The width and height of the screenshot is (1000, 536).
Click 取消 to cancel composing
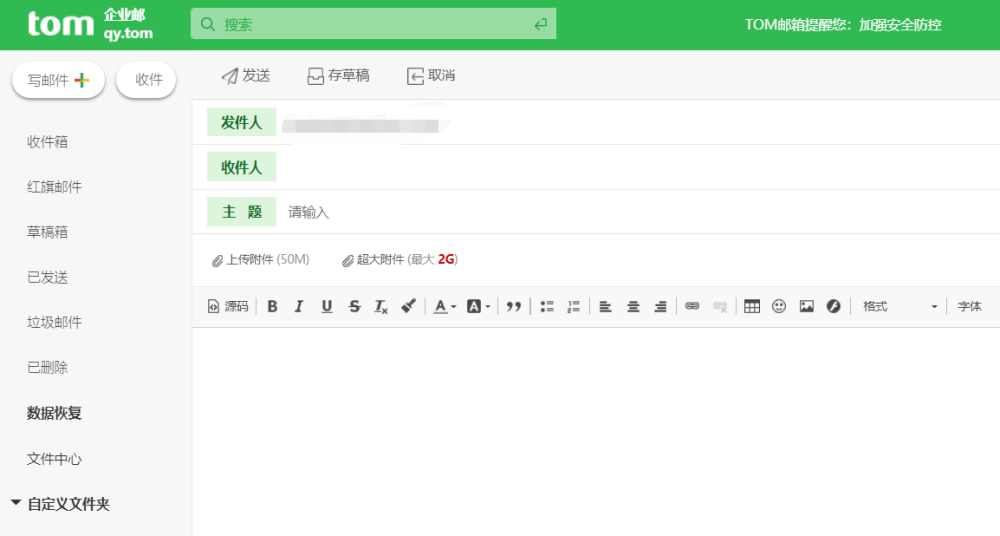[x=431, y=75]
